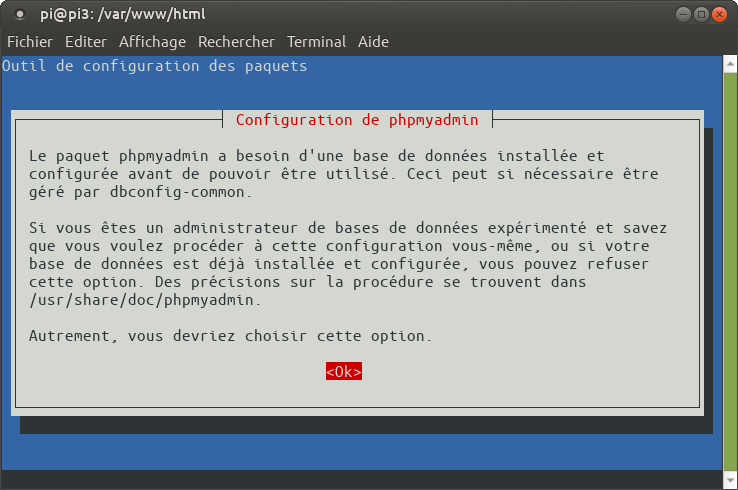
Task: Open the Rechercher menu
Action: 236,42
